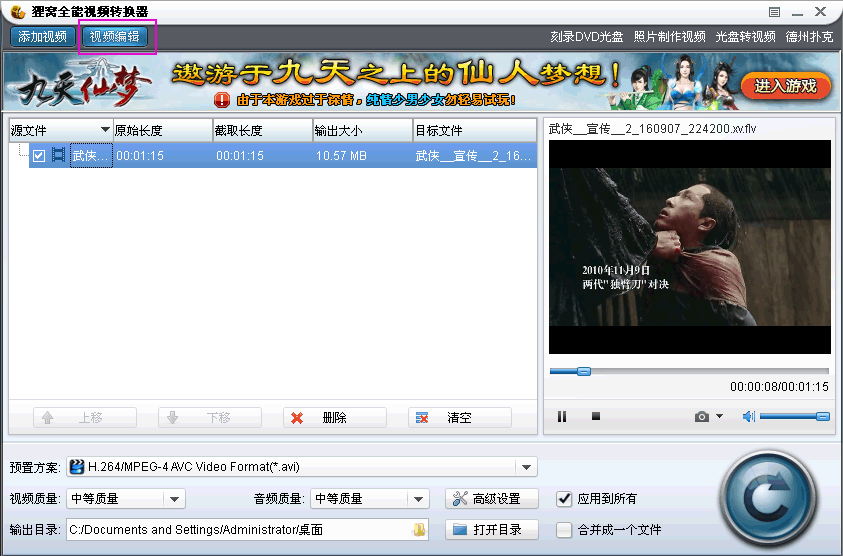Click the H.264 preset clapperboard icon
This screenshot has width=843, height=556.
77,467
